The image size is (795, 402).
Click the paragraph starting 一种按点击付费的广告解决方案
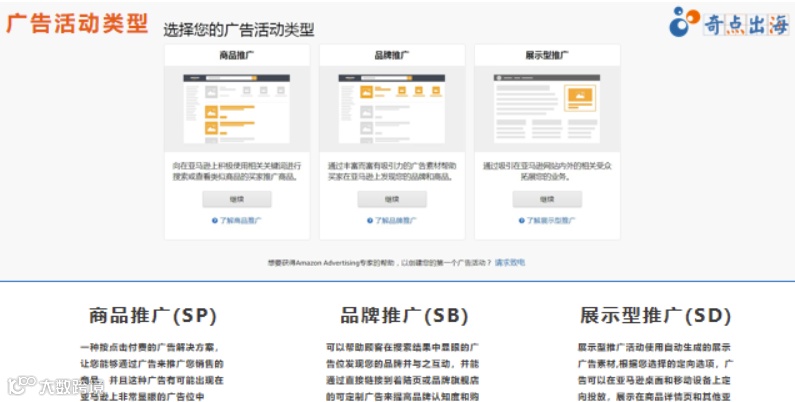(x=152, y=372)
